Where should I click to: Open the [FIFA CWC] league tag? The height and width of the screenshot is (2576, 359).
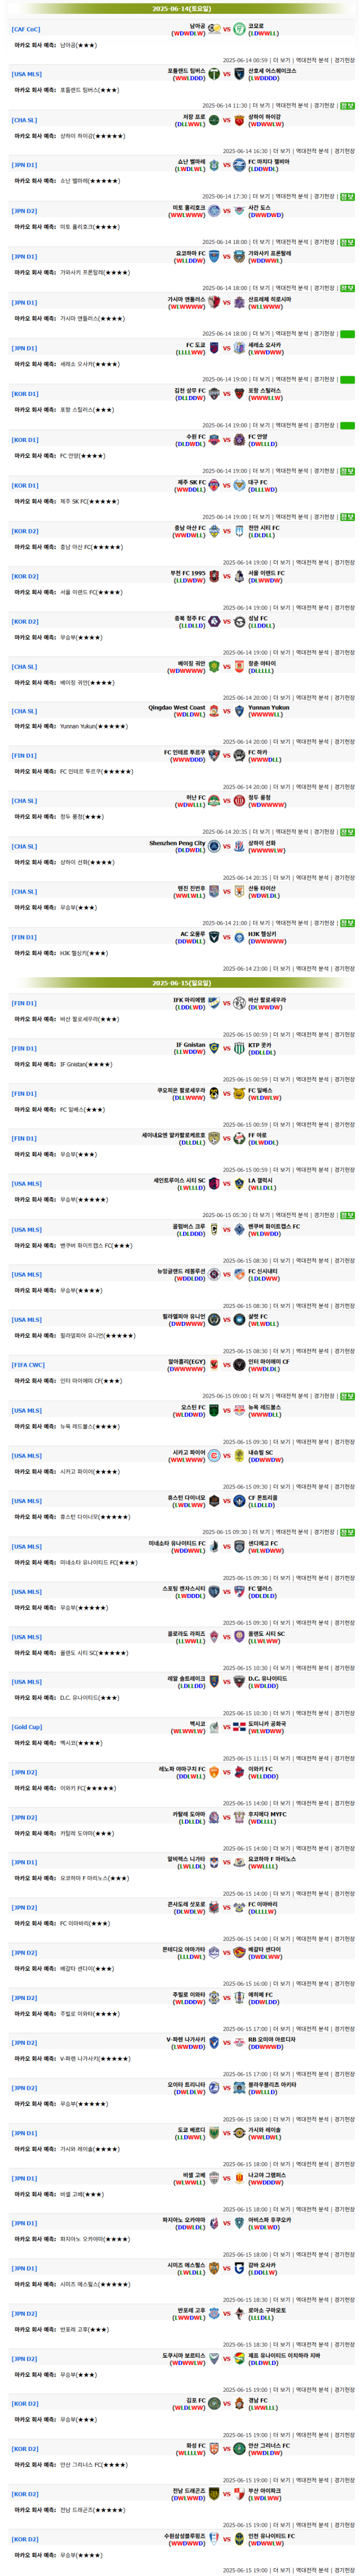click(28, 1366)
